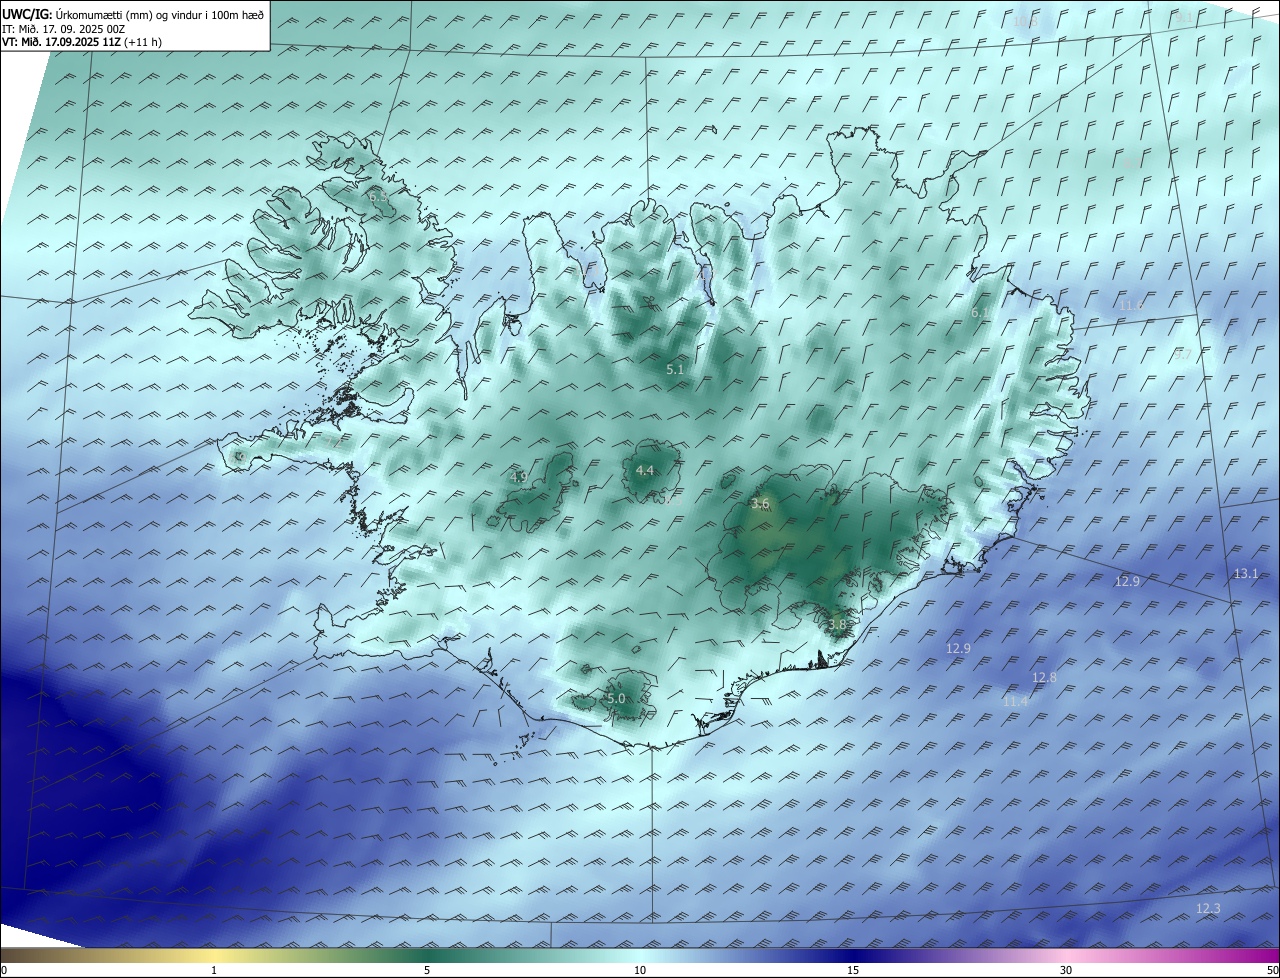Click the 12.3 value label in the bottom right corner
Viewport: 1280px width, 978px height.
coord(1208,908)
